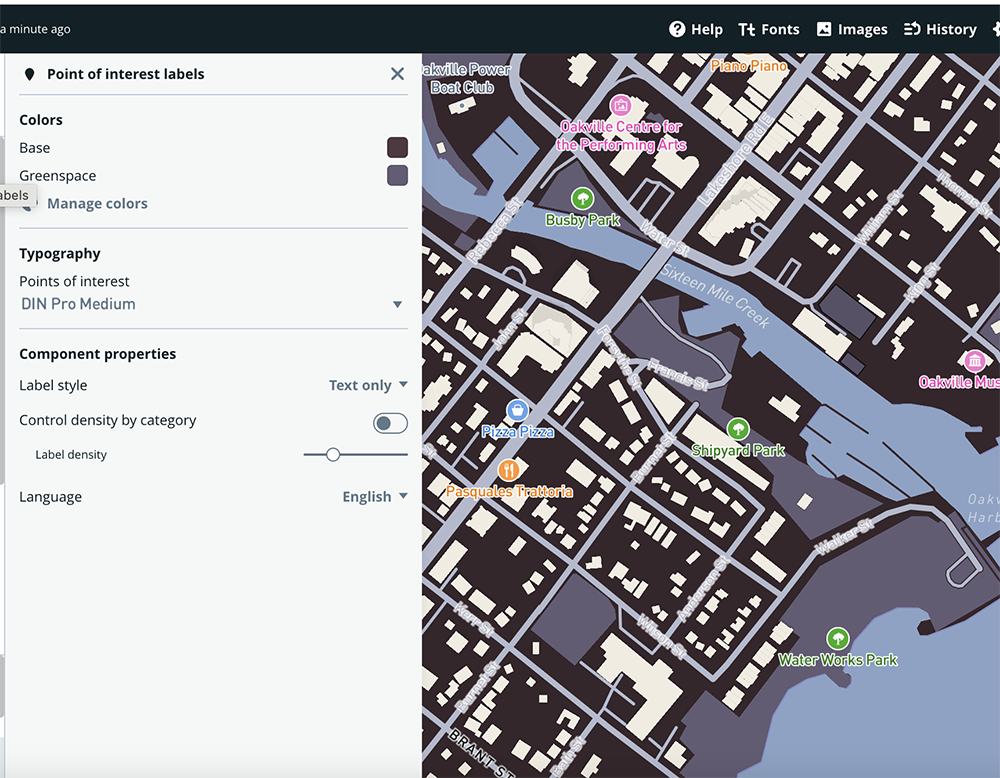The image size is (1000, 778).
Task: Select the Pizza Pizza restaurant marker
Action: click(516, 410)
